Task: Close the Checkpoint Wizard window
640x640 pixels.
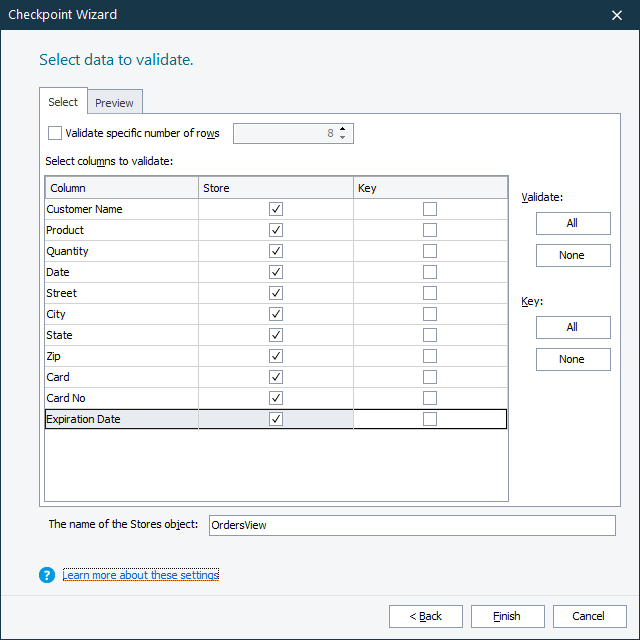Action: tap(616, 15)
